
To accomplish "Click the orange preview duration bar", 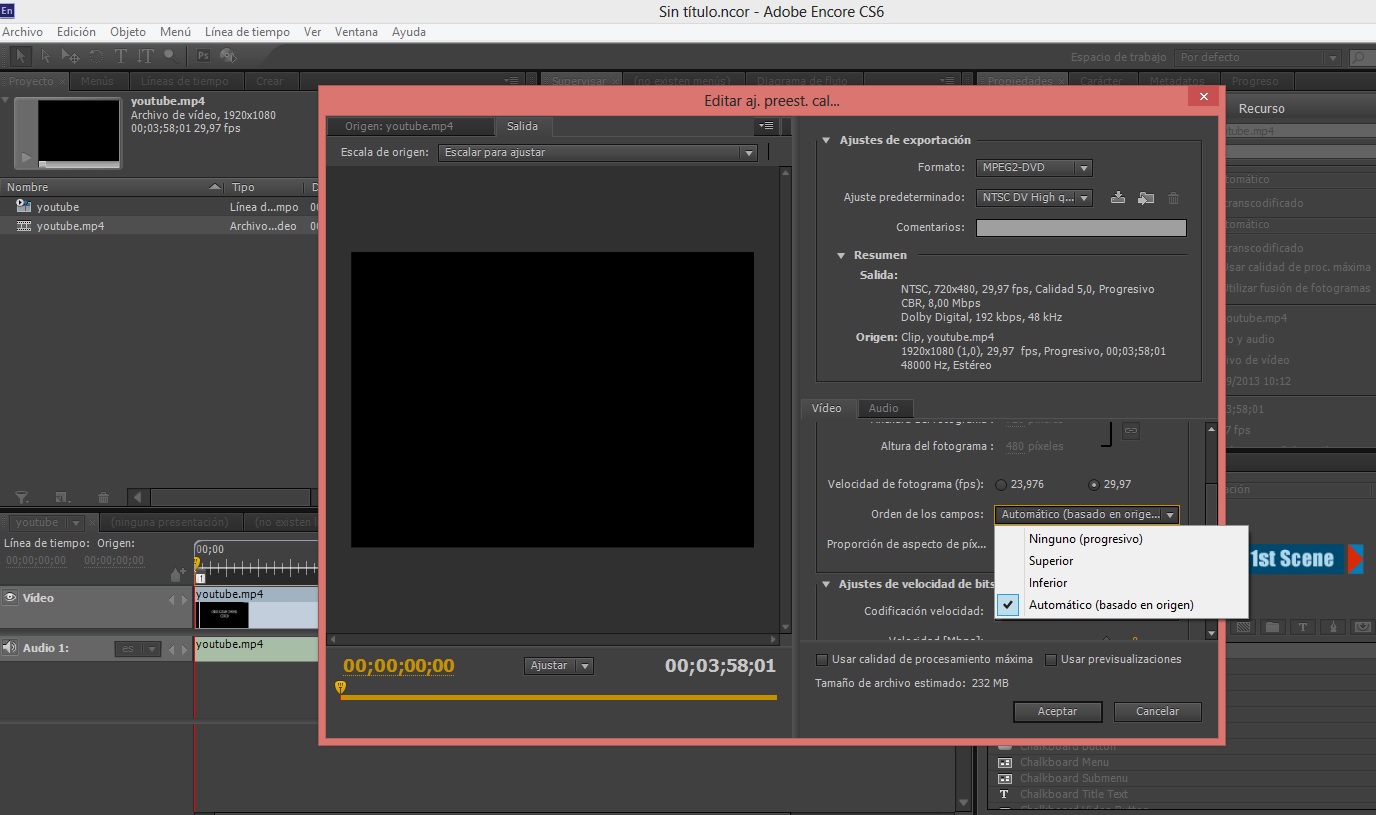I will pos(559,697).
